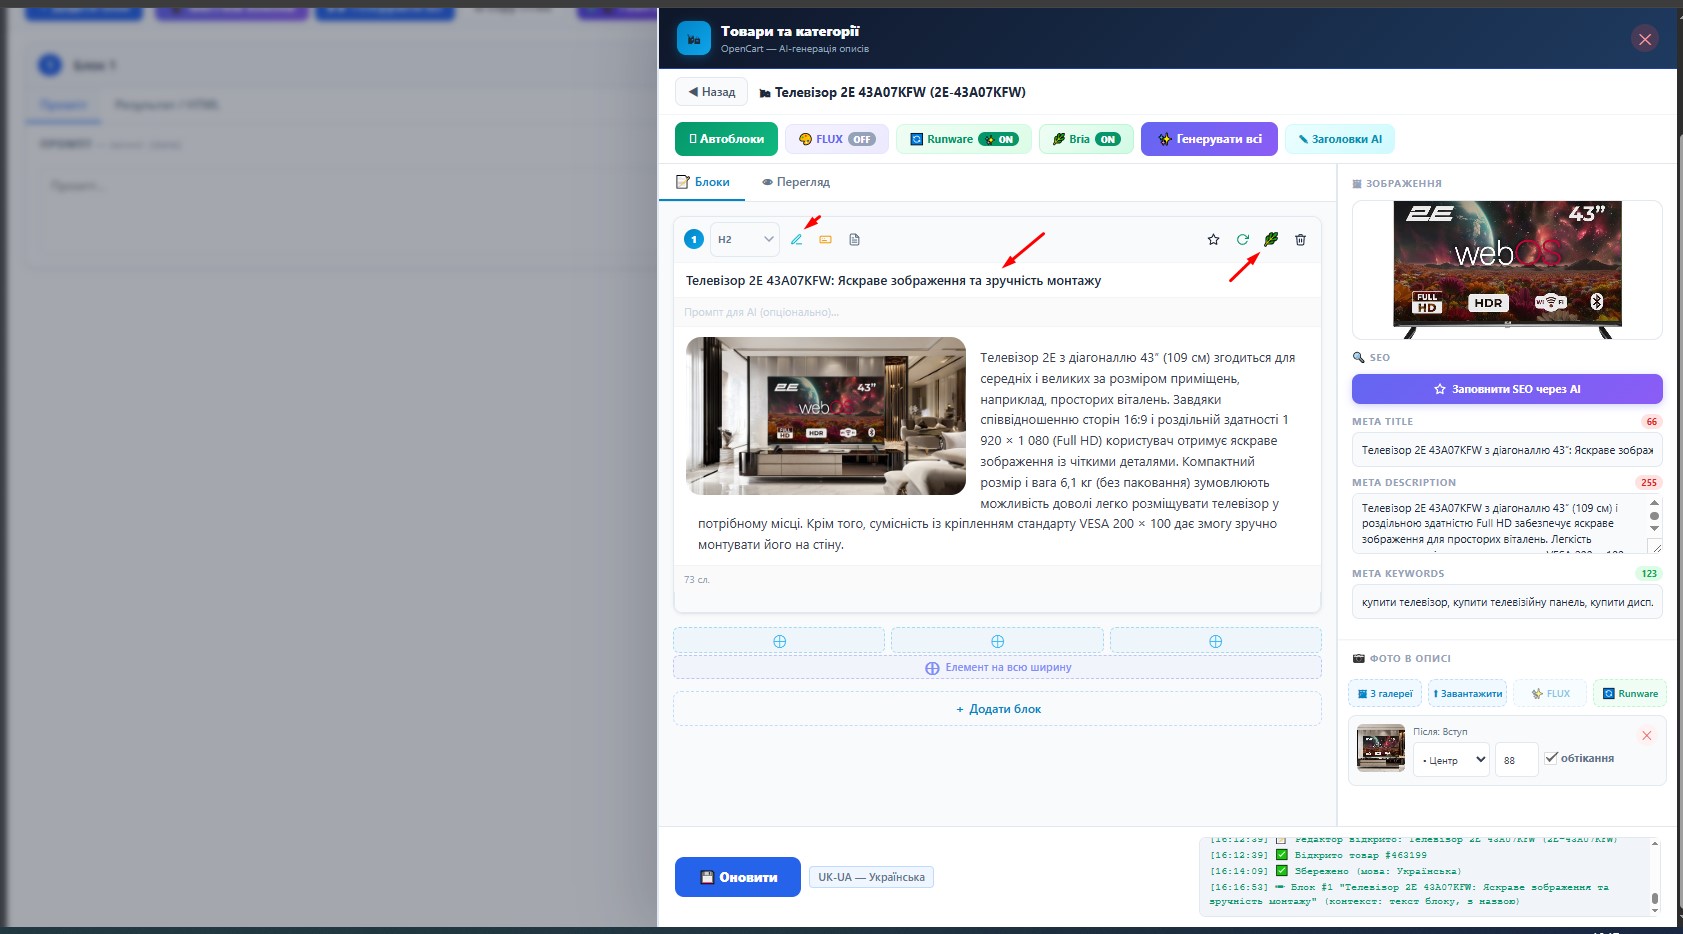Click the Meta Title input field
The height and width of the screenshot is (934, 1683).
pyautogui.click(x=1507, y=450)
